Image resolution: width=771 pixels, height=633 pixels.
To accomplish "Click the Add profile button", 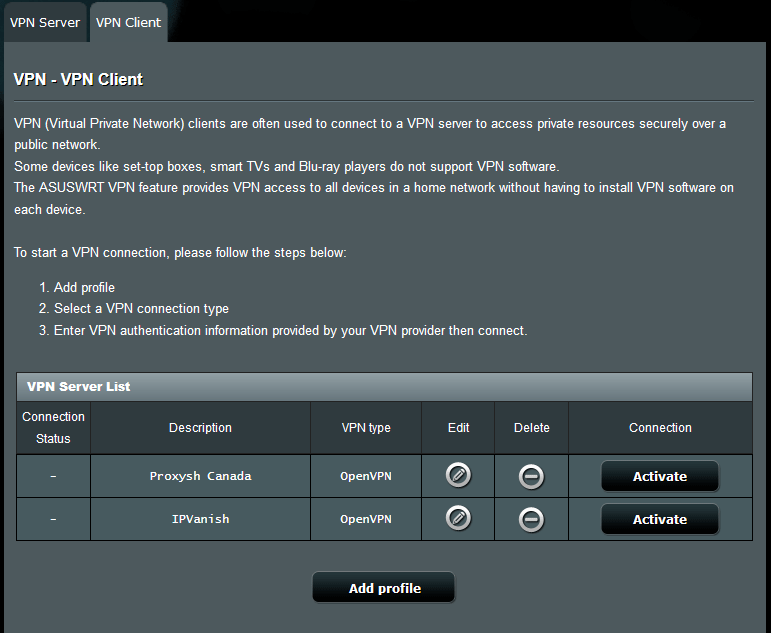I will point(384,587).
